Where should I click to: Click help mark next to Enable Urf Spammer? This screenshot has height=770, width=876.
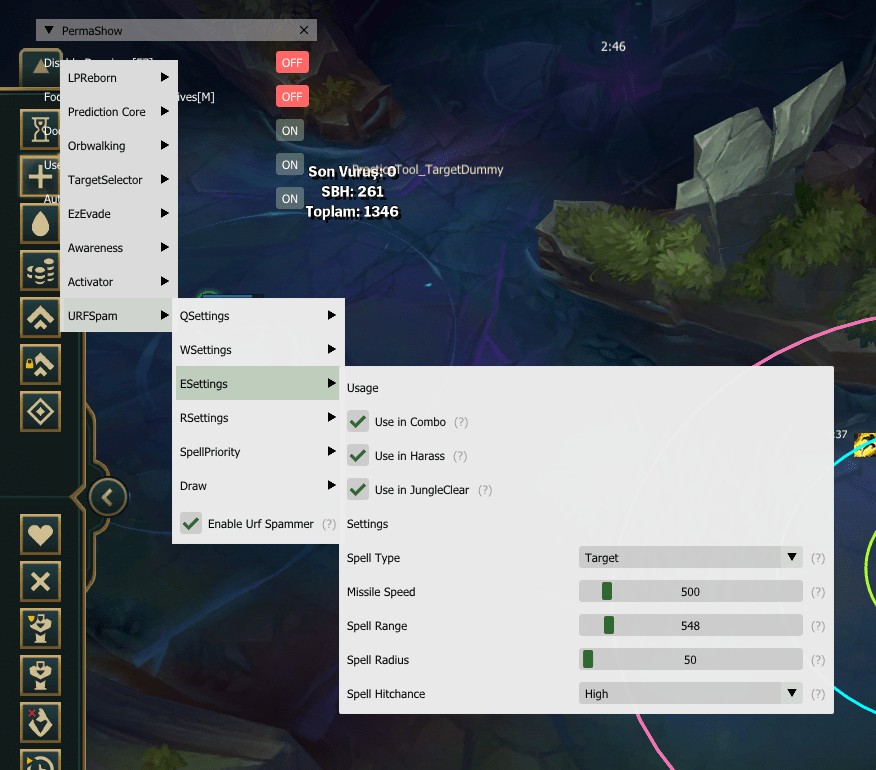click(329, 524)
